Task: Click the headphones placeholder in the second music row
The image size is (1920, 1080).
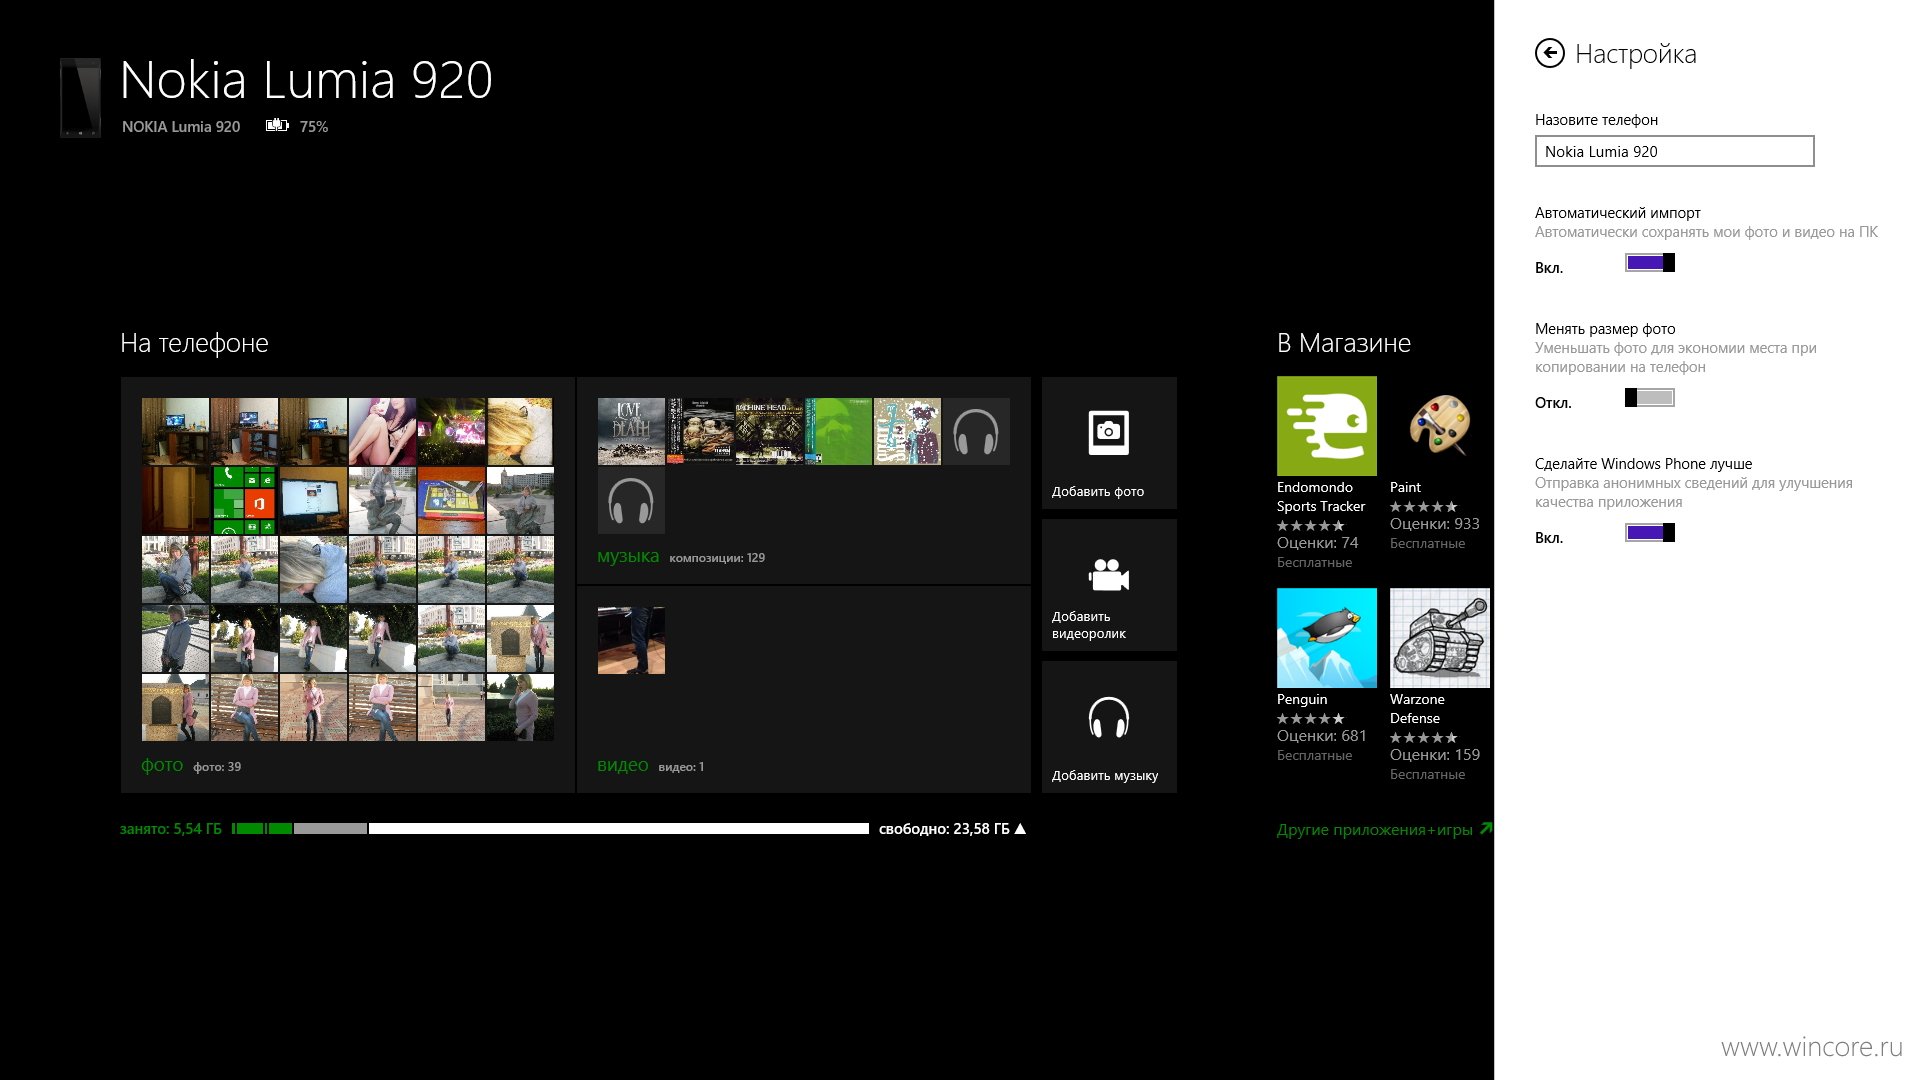Action: click(x=631, y=500)
